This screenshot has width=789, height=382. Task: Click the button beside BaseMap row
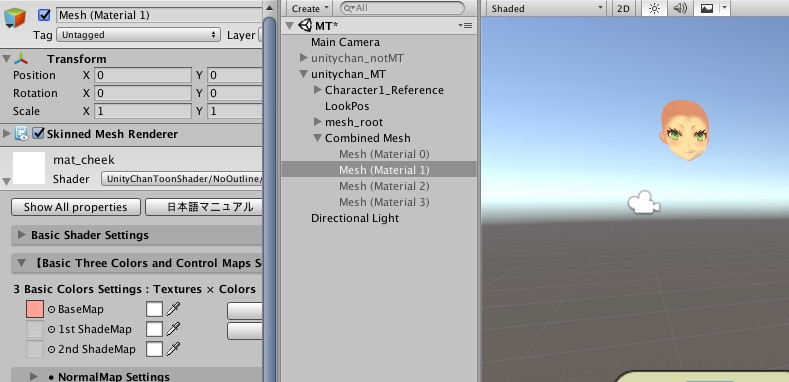click(x=245, y=311)
